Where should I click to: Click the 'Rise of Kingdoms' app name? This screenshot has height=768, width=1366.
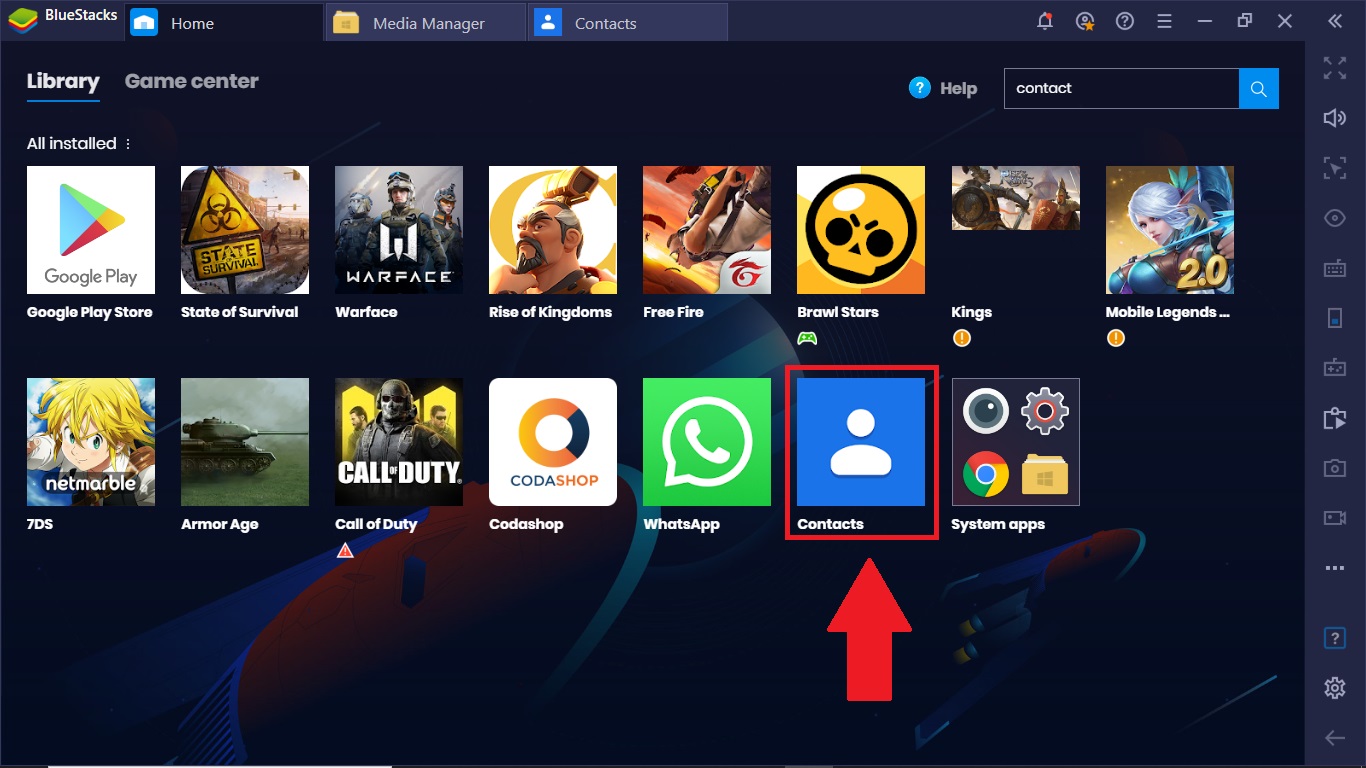click(550, 312)
